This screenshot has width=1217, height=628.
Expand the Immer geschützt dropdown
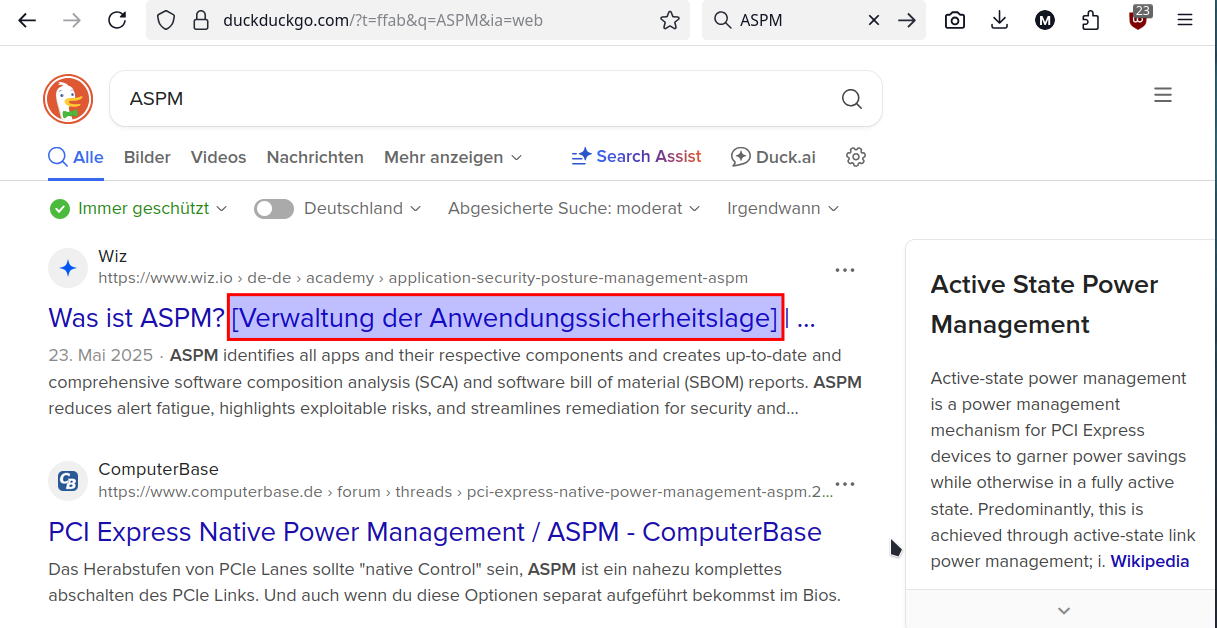coord(140,209)
